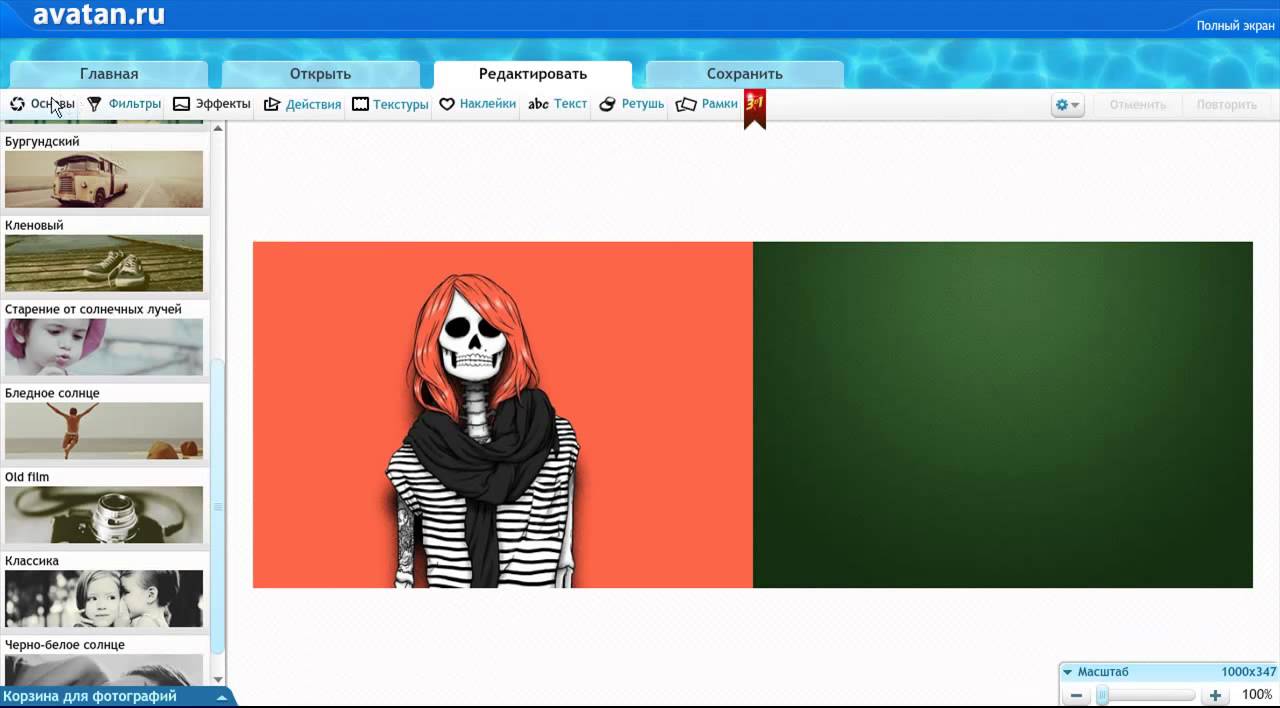Screen dimensions: 1280x708
Task: Apply the Классика effect thumbnail
Action: 104,599
